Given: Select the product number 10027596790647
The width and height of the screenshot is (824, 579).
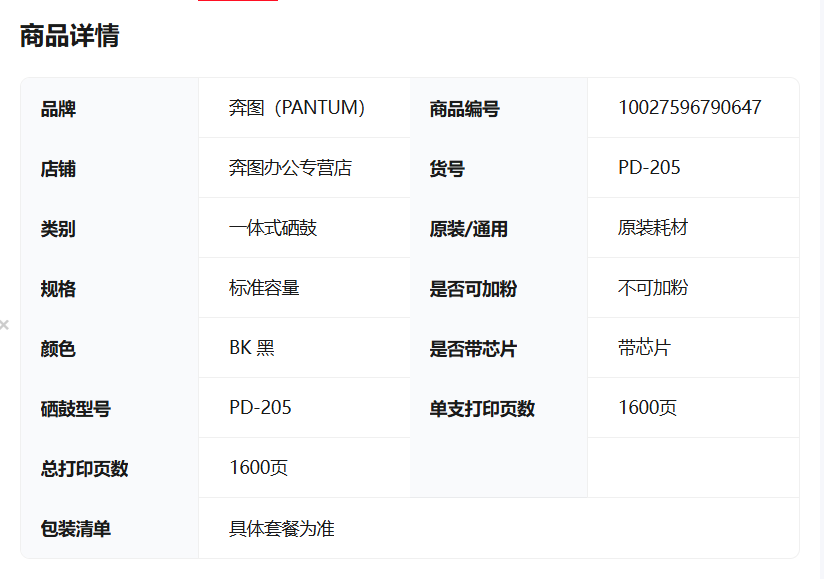Looking at the screenshot, I should click(689, 108).
